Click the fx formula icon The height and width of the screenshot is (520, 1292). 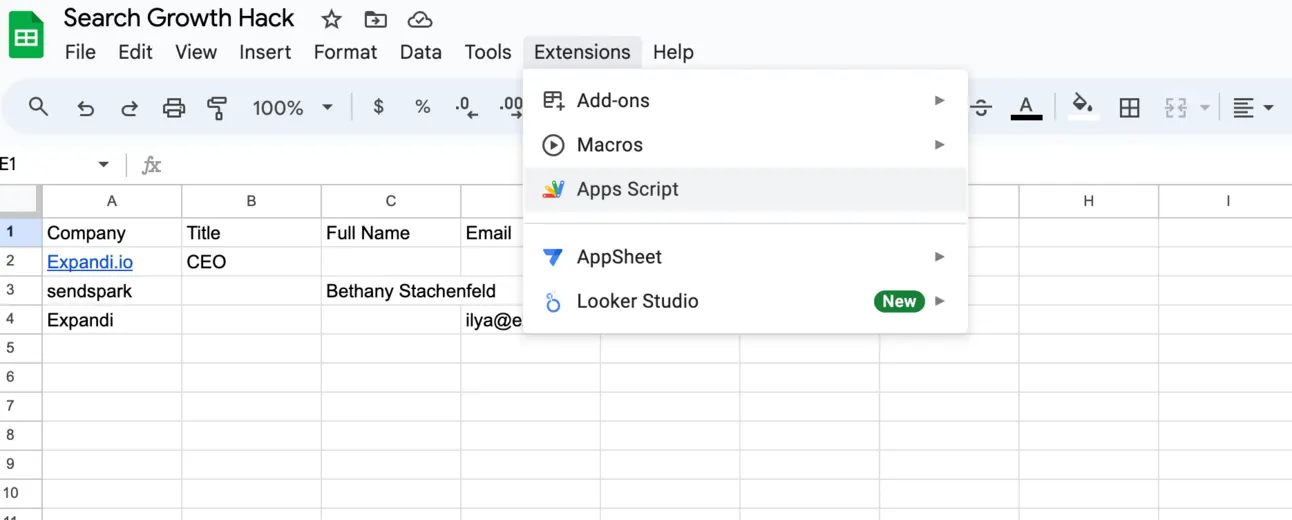tap(151, 165)
